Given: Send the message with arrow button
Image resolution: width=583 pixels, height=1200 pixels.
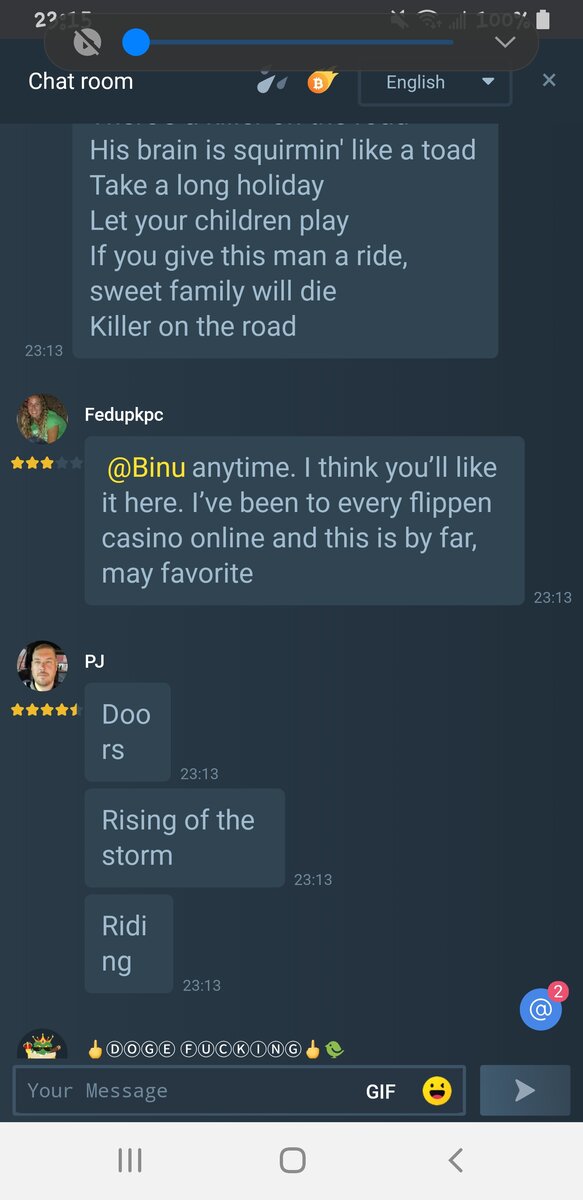Looking at the screenshot, I should pos(525,1090).
